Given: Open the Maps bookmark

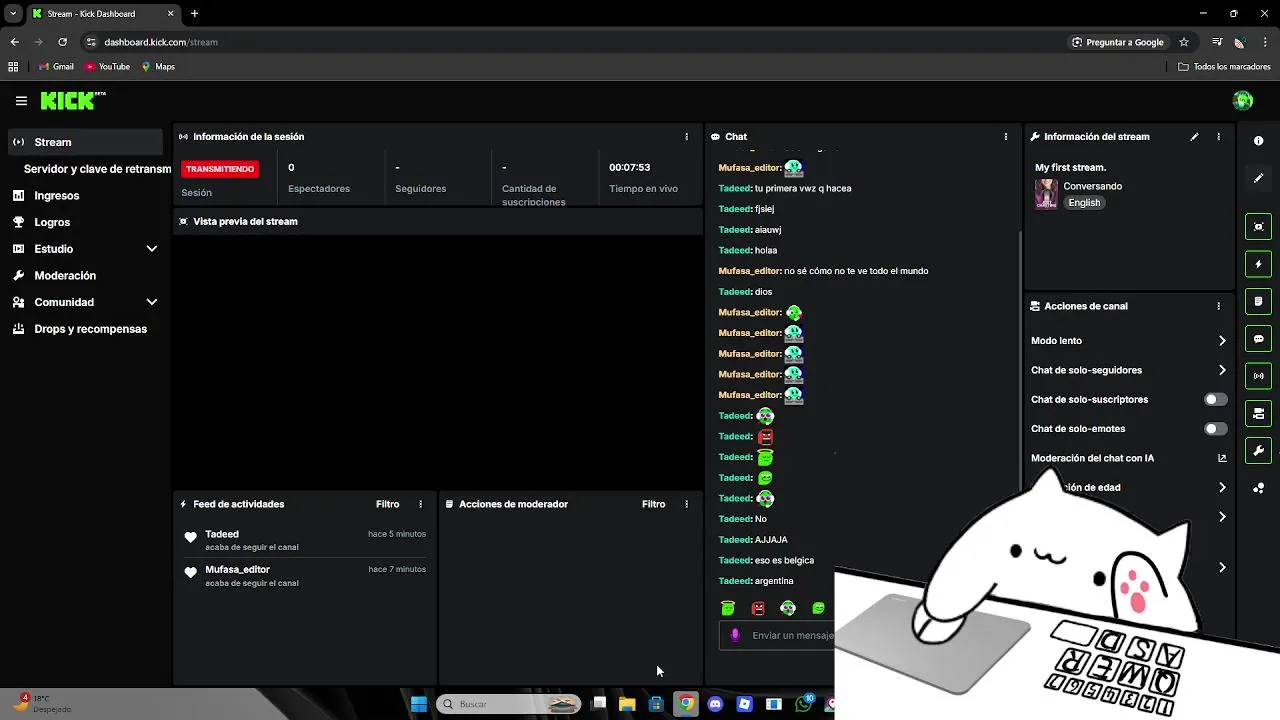Looking at the screenshot, I should point(158,67).
